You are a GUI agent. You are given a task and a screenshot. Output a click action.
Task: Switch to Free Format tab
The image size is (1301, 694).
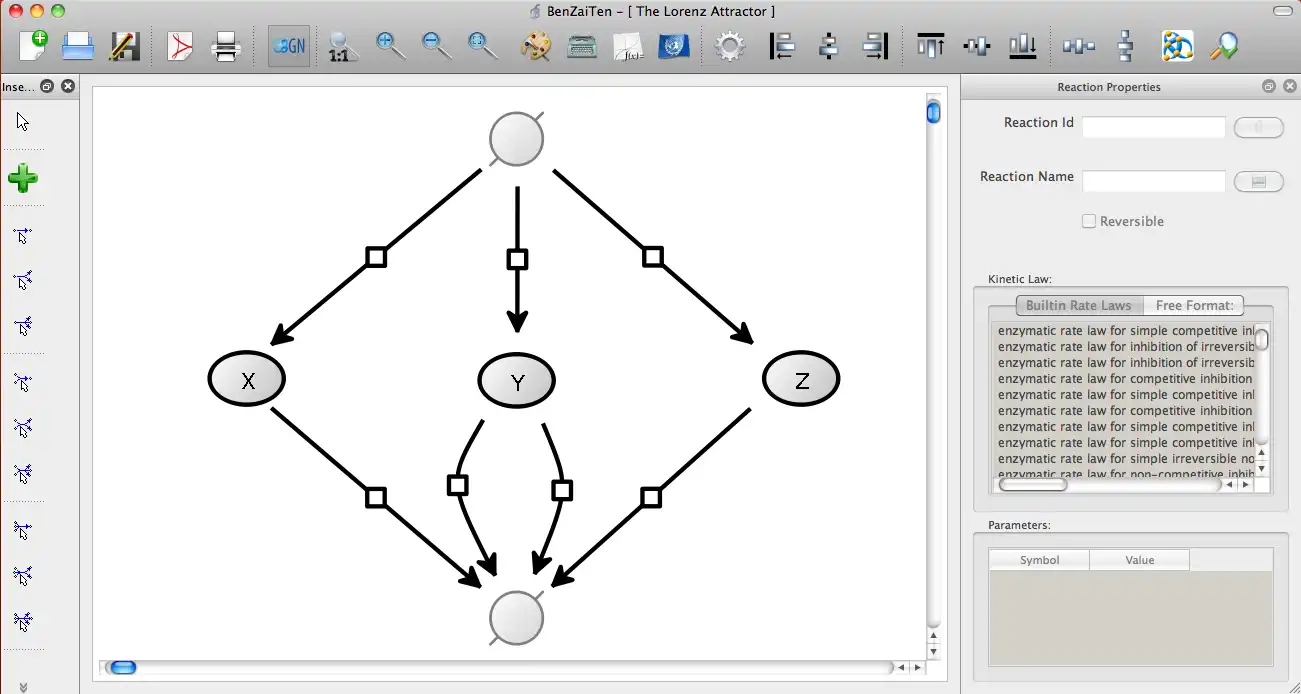tap(1194, 305)
